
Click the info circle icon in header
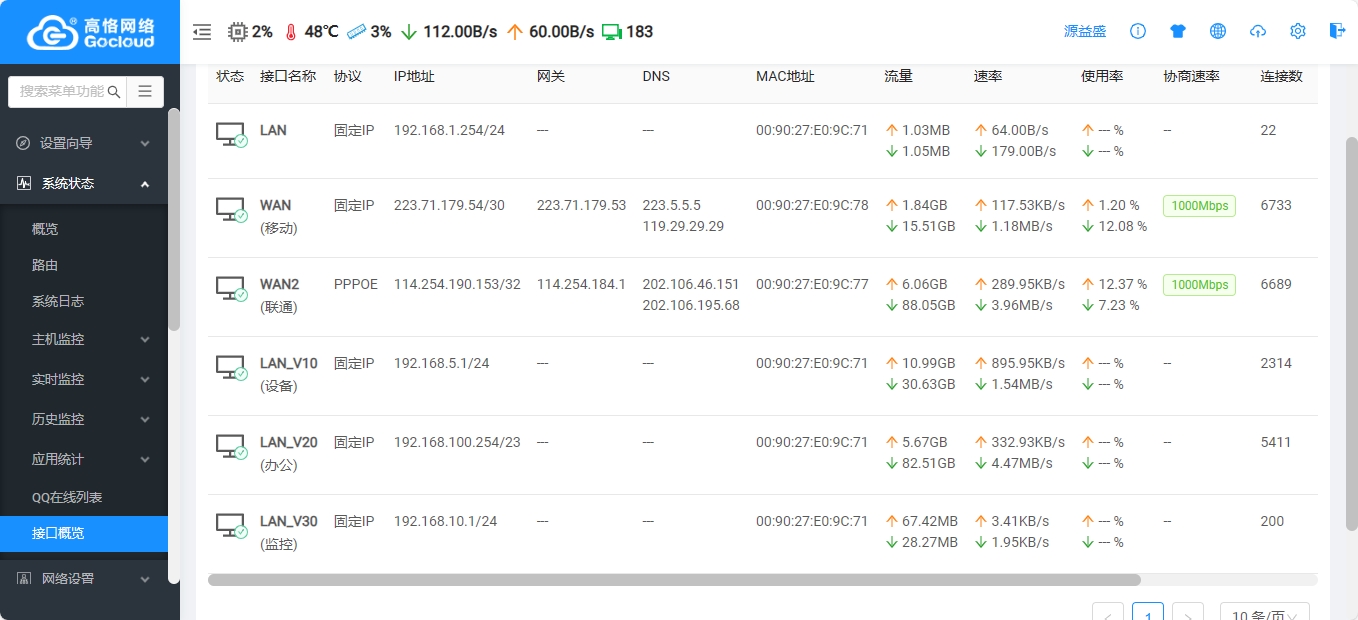click(1138, 31)
